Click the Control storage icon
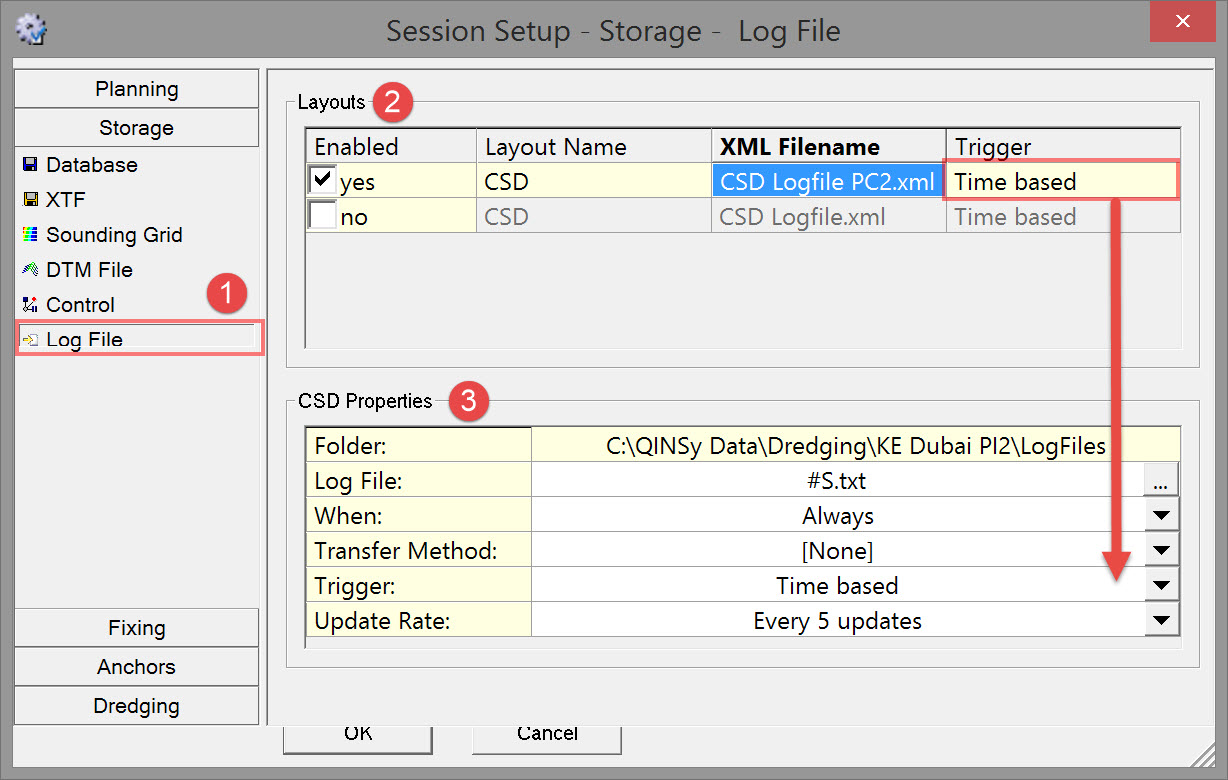 (30, 305)
